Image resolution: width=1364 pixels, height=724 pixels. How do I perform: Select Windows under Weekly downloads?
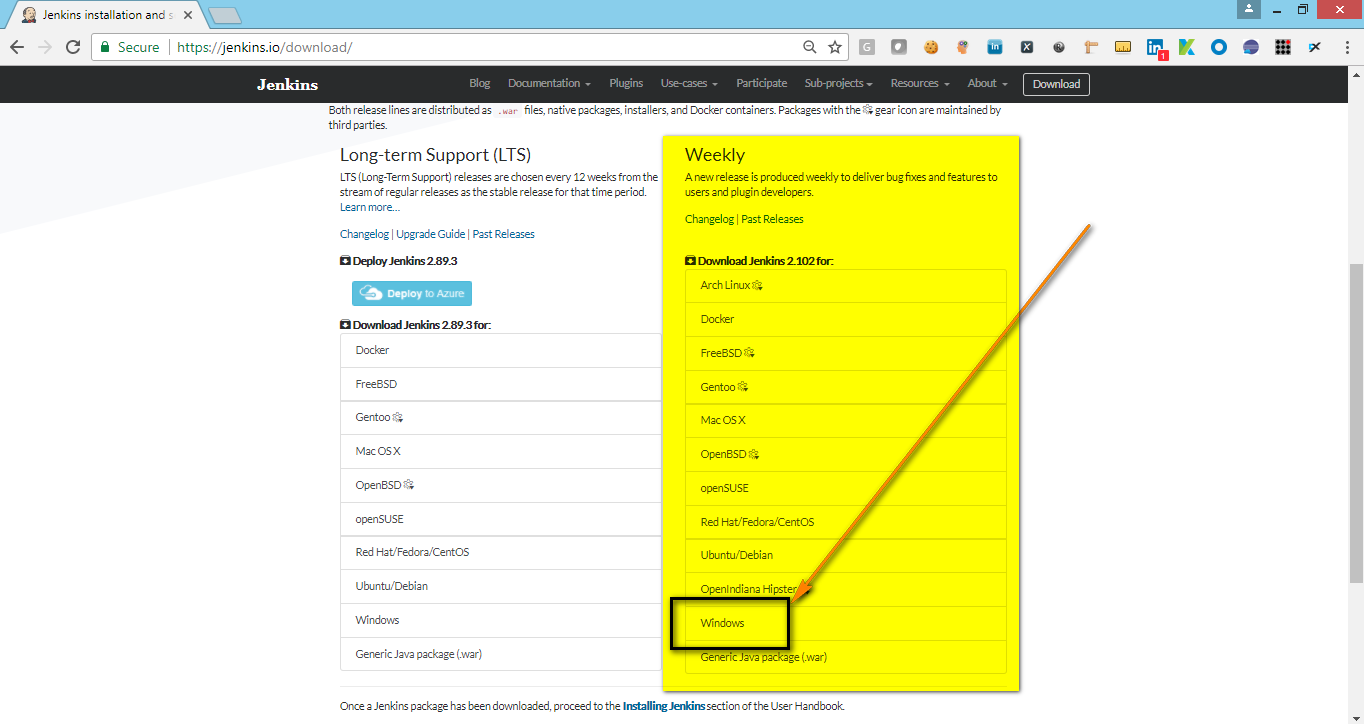pos(722,622)
